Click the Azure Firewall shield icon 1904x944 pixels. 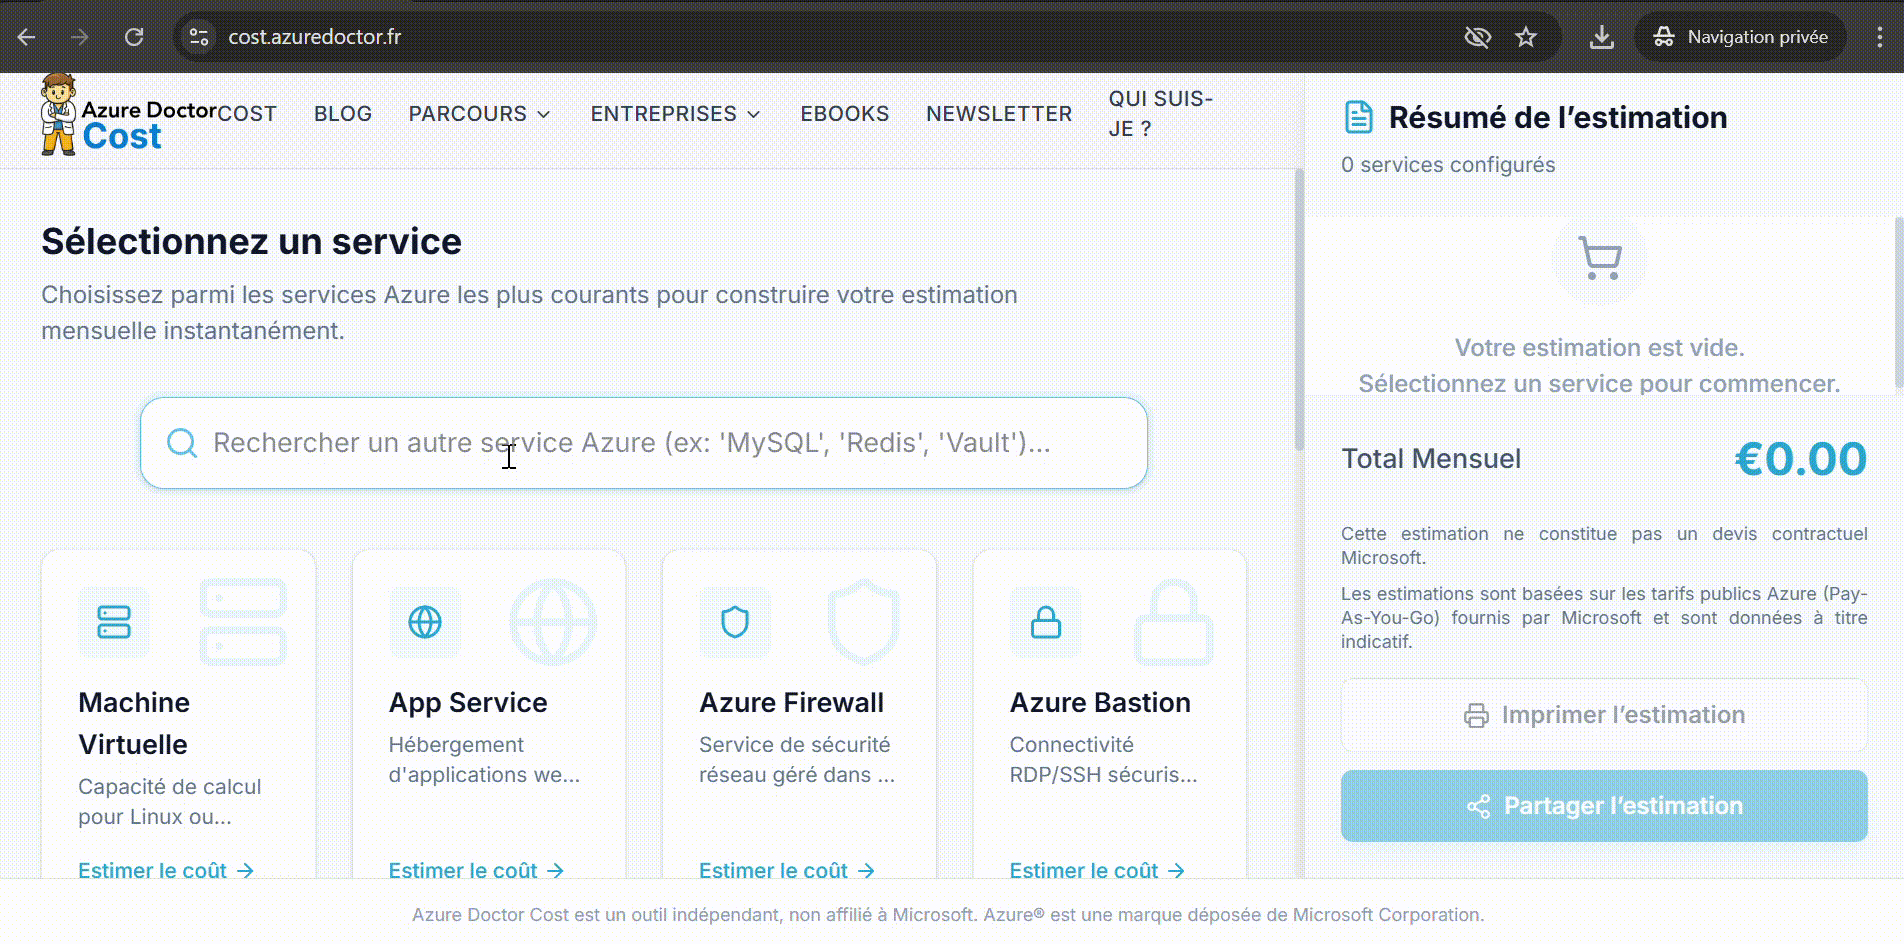click(735, 622)
